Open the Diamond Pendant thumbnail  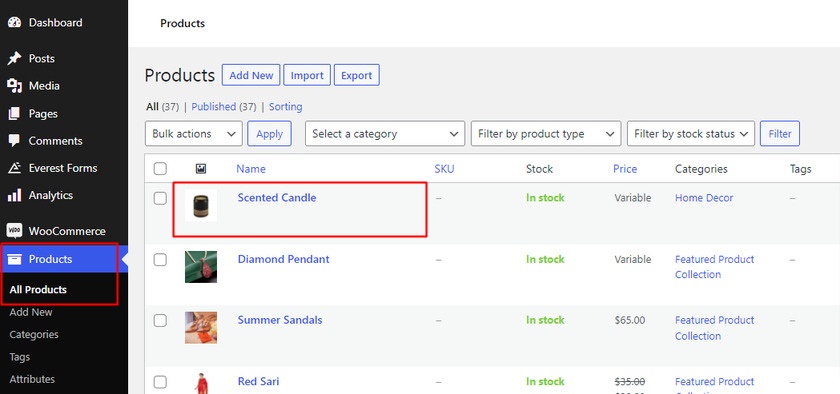point(201,267)
